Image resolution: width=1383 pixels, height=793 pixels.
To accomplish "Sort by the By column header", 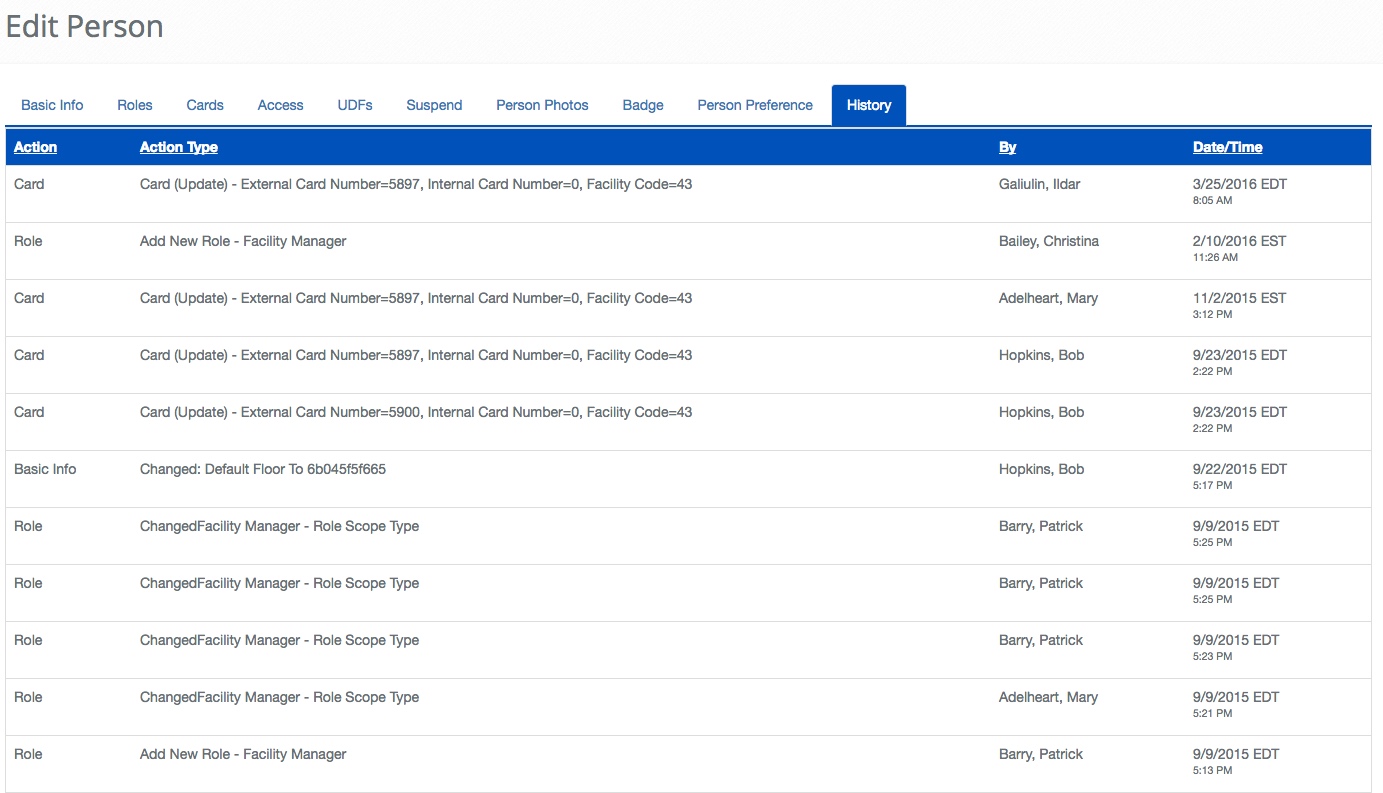I will pyautogui.click(x=1007, y=147).
